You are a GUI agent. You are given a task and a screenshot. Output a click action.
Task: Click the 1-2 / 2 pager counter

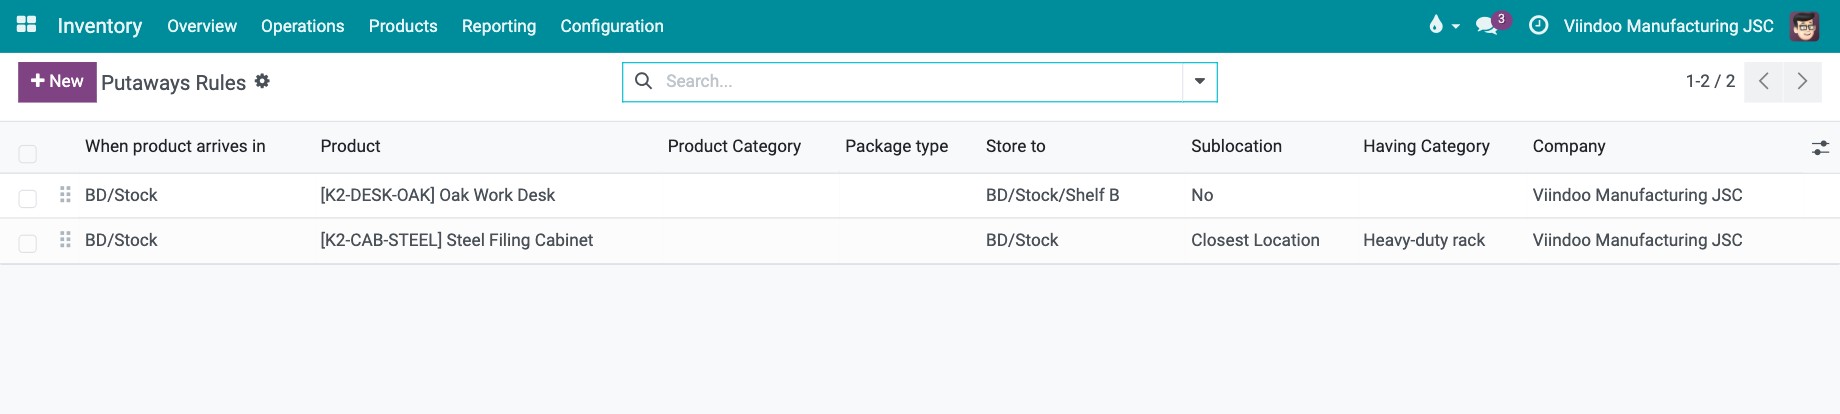tap(1711, 82)
